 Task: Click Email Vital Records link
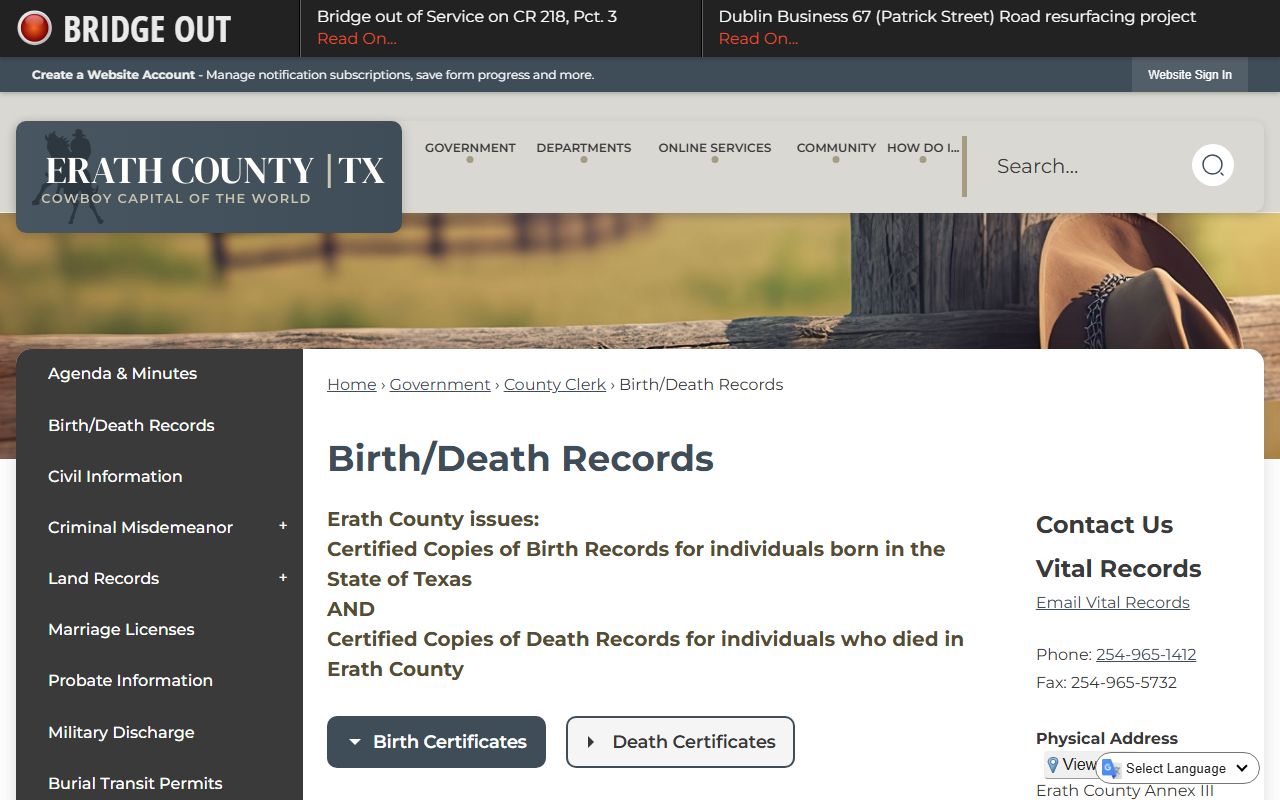1113,602
